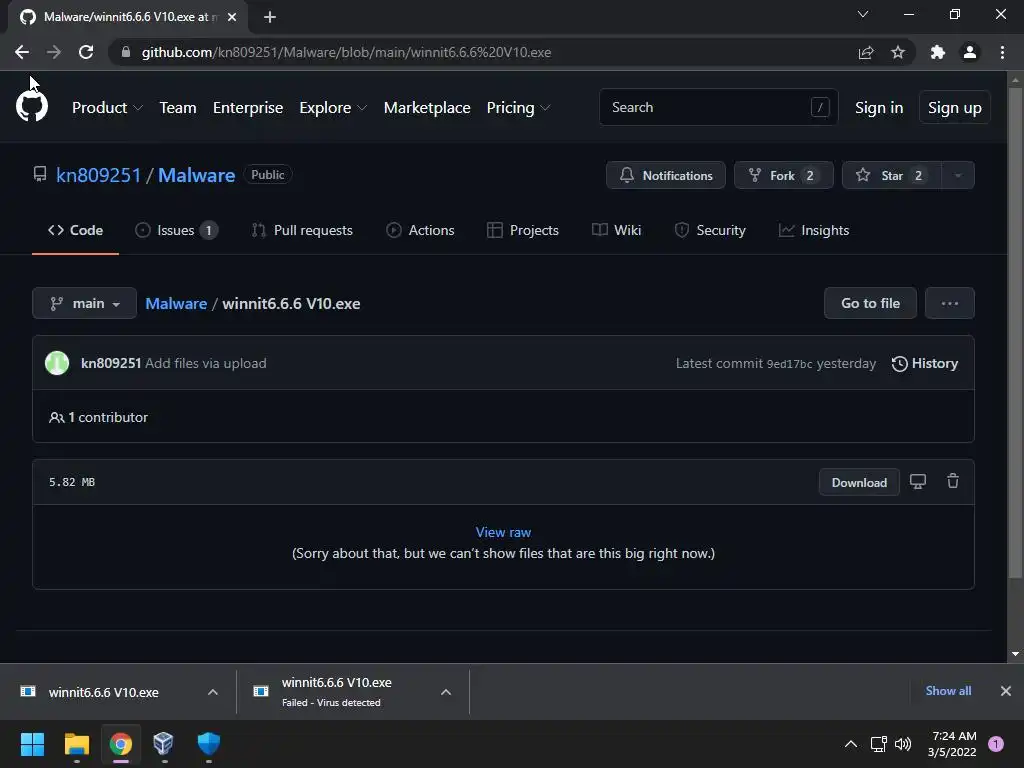Focus the GitHub Search field

pyautogui.click(x=718, y=107)
